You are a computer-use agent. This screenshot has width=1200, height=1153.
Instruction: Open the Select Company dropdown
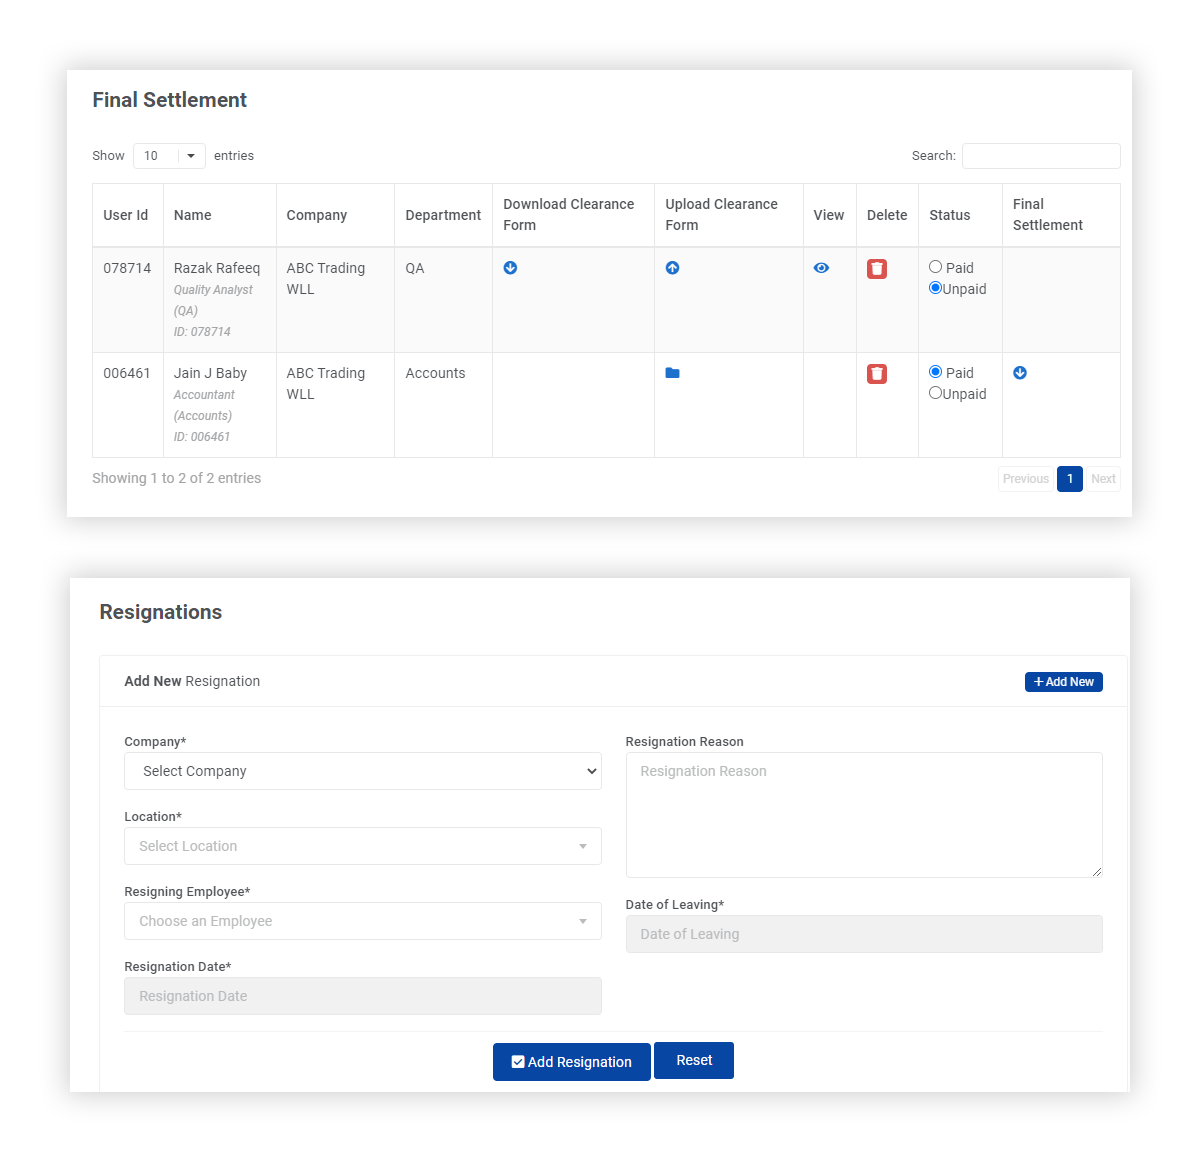(x=363, y=771)
